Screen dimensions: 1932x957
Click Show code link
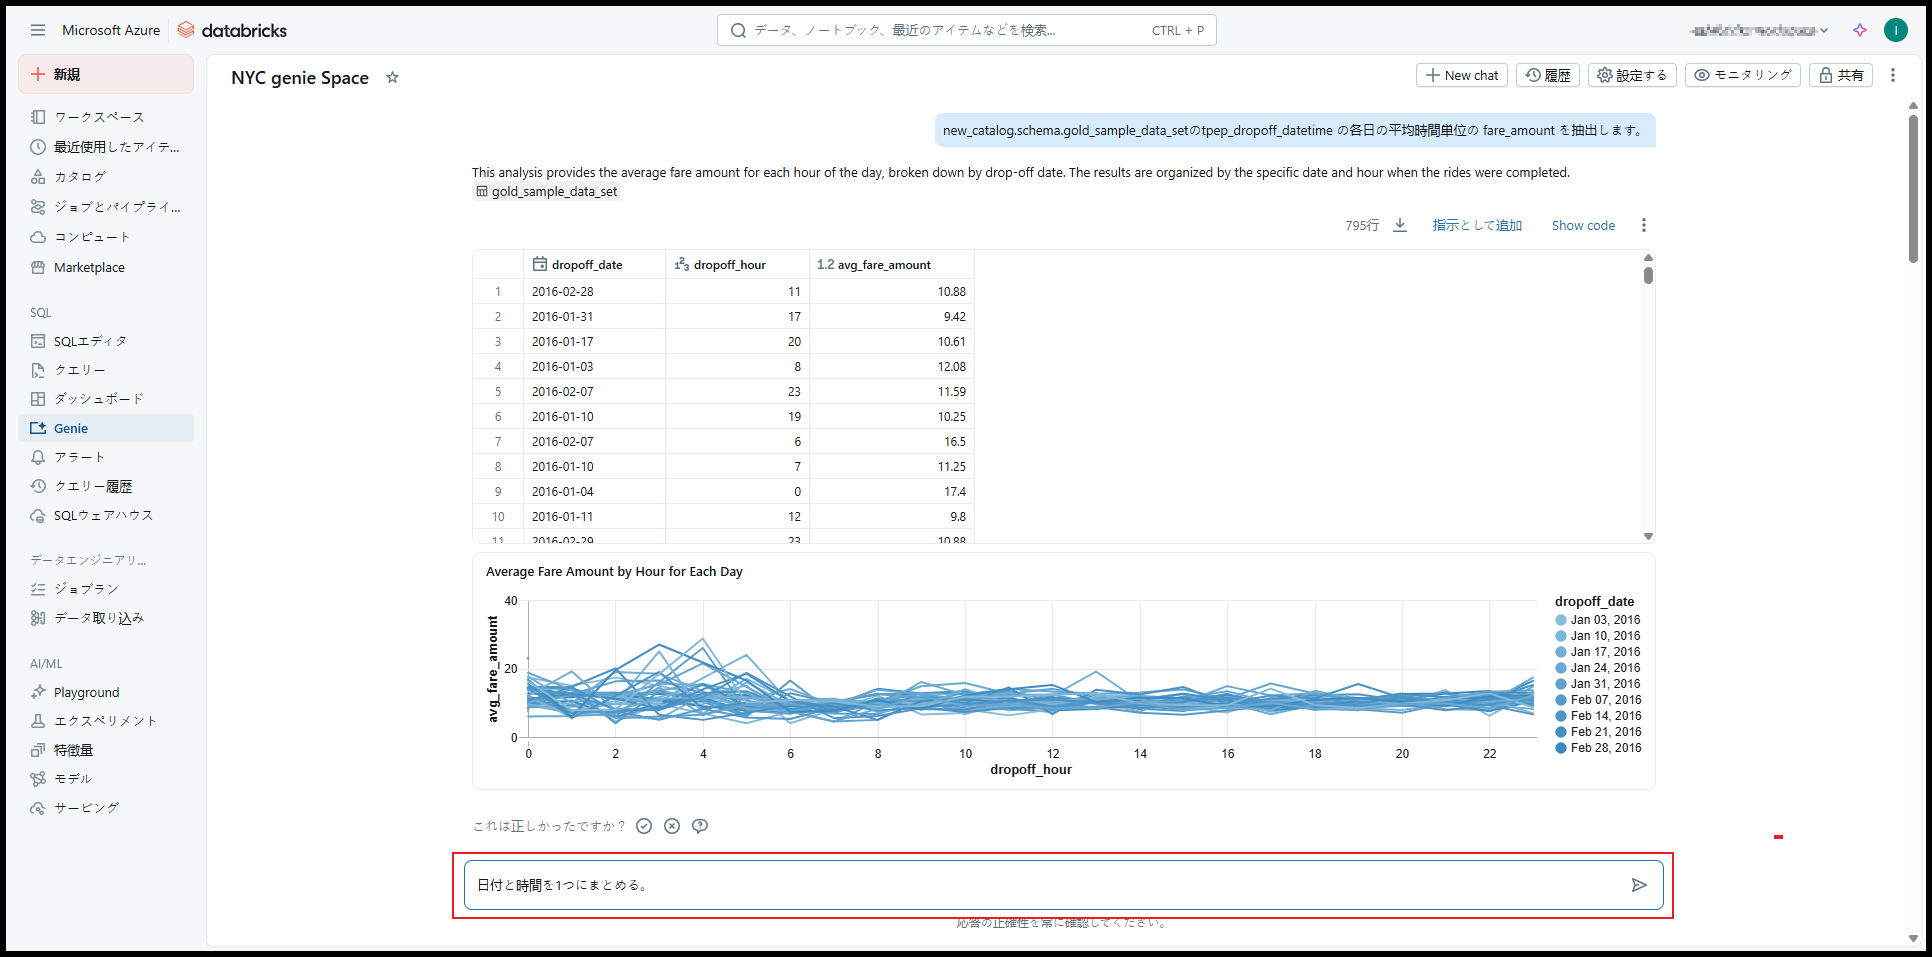(x=1583, y=225)
